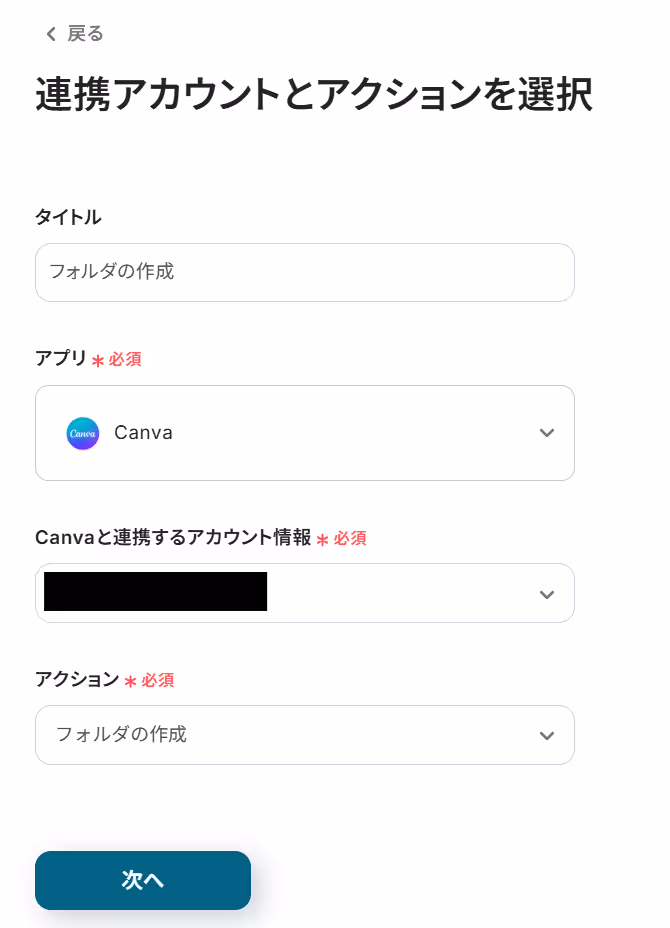Screen dimensions: 670x928
Task: Click the 必須 marker next to アクション
Action: pos(157,680)
